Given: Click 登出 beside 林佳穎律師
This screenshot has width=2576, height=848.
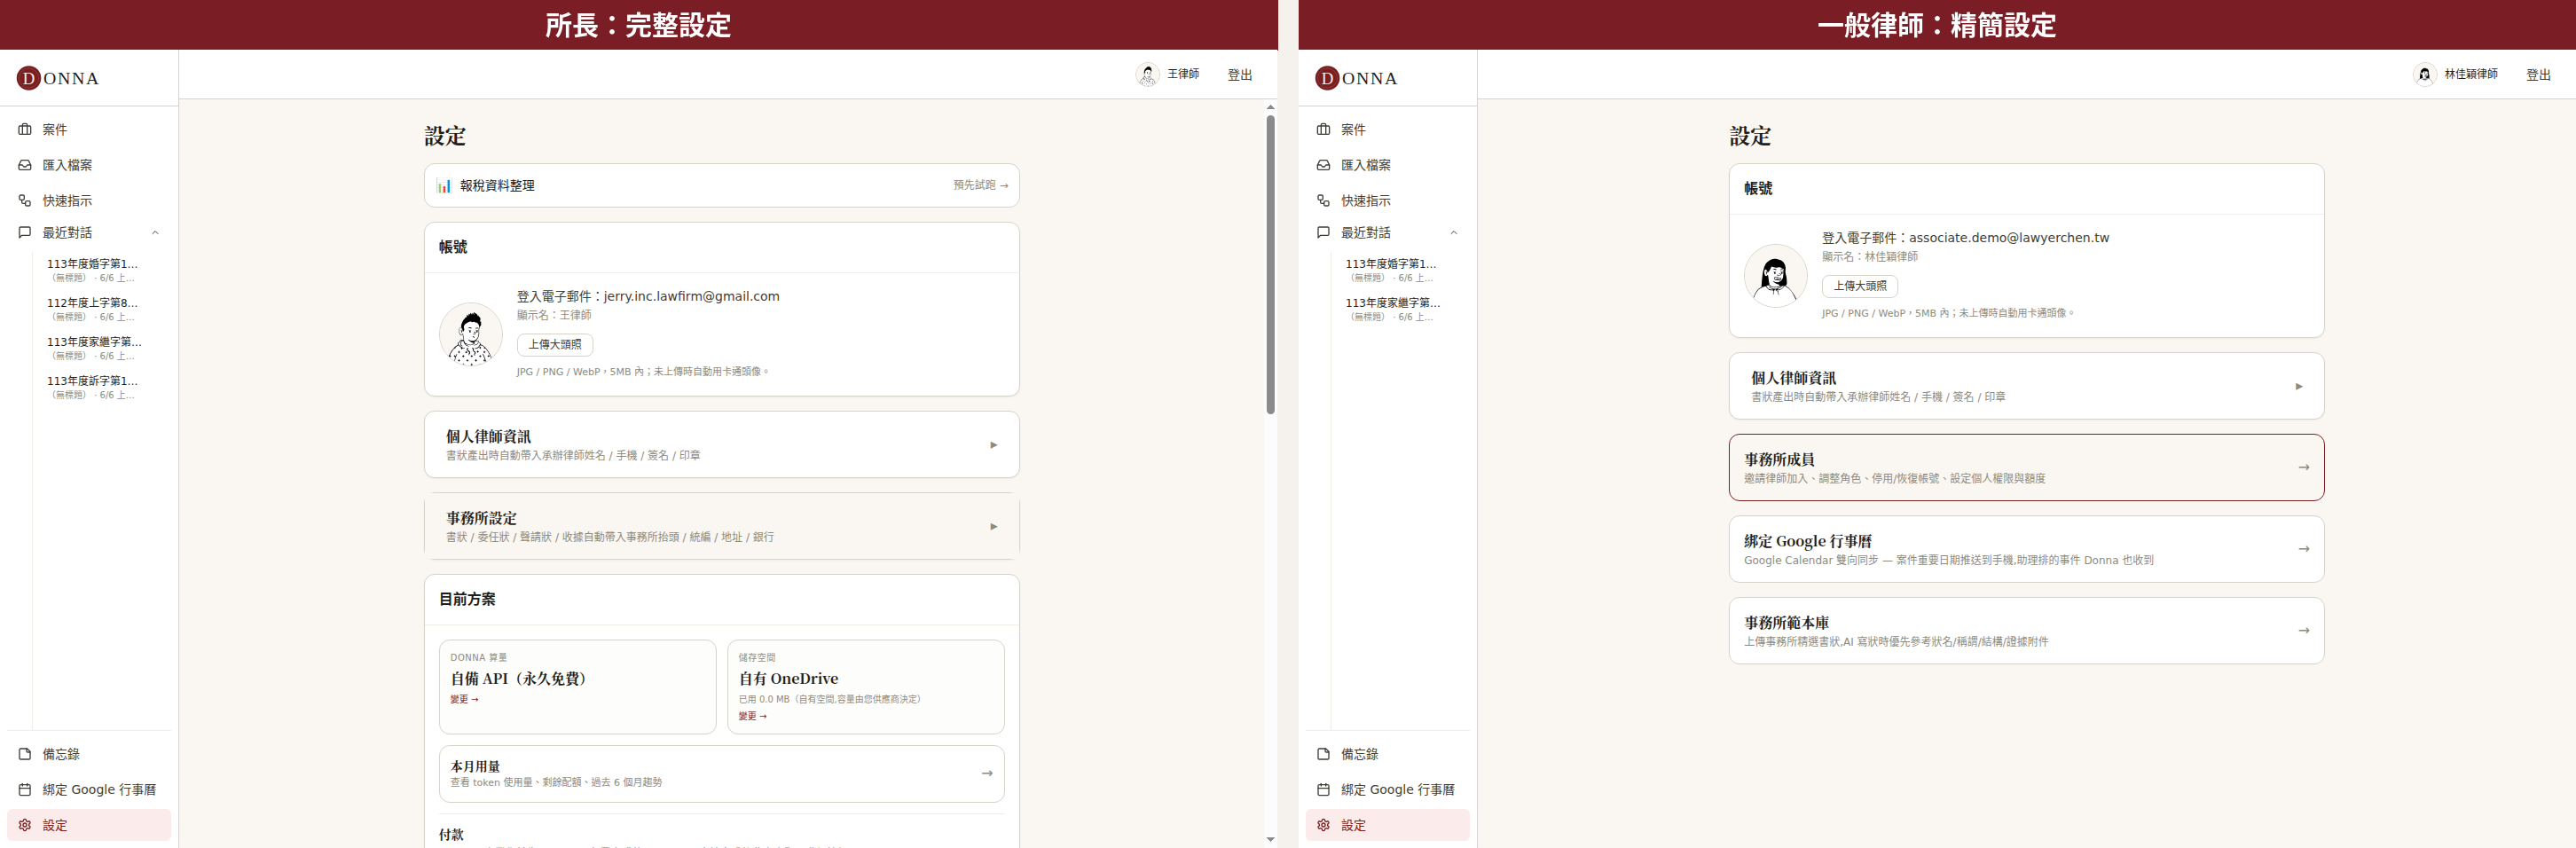Looking at the screenshot, I should (2538, 75).
